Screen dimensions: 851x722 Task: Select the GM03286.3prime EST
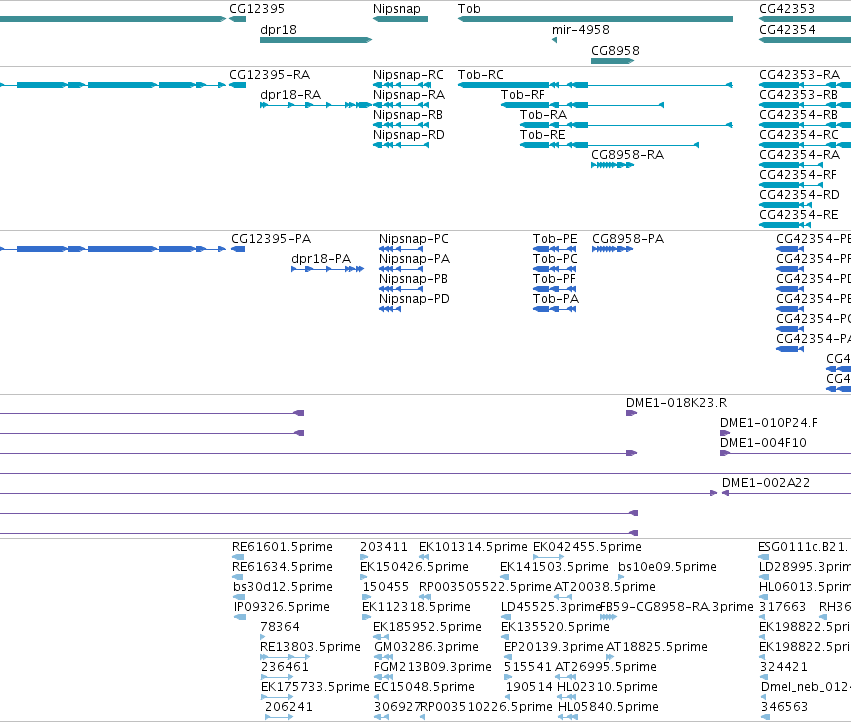pyautogui.click(x=384, y=657)
